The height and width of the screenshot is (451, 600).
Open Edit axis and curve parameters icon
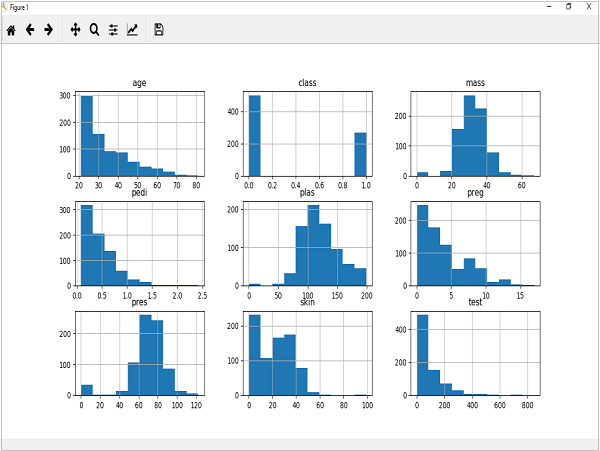[133, 30]
